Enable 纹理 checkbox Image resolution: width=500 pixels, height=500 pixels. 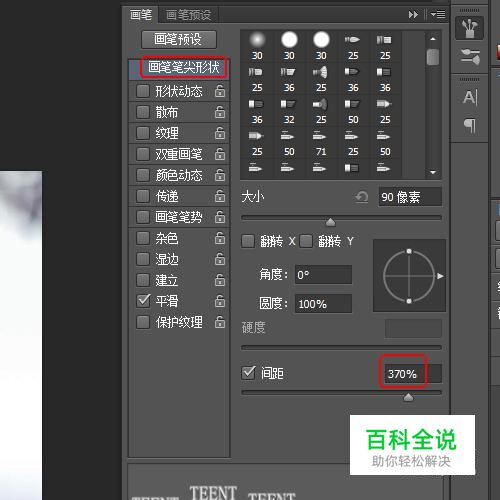tap(143, 133)
